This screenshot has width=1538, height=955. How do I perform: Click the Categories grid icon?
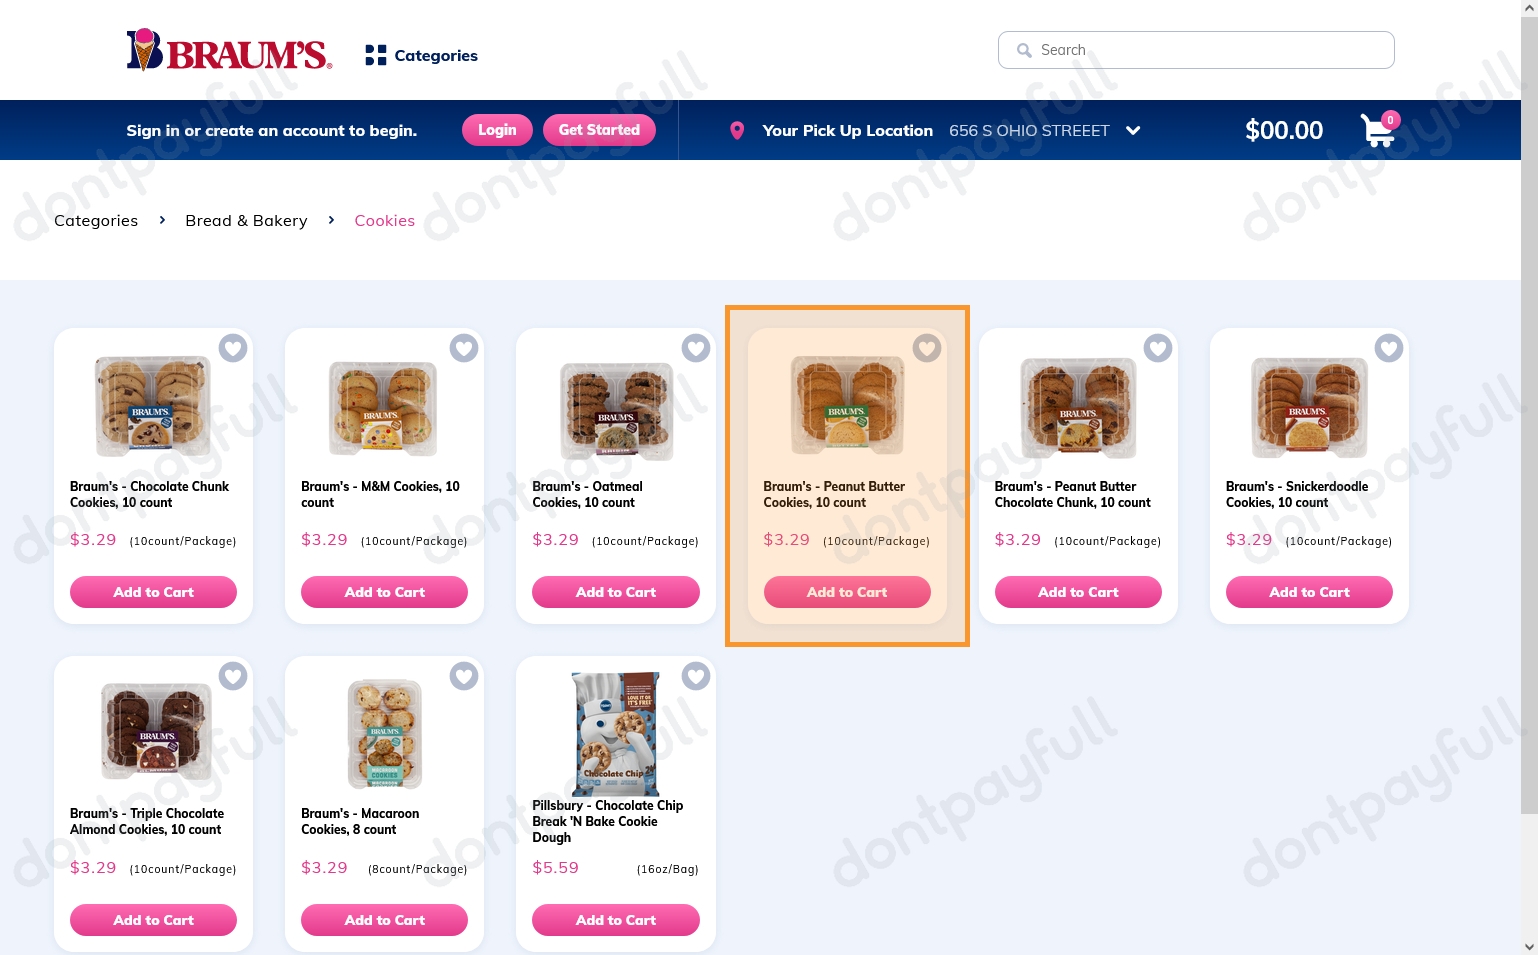click(376, 55)
